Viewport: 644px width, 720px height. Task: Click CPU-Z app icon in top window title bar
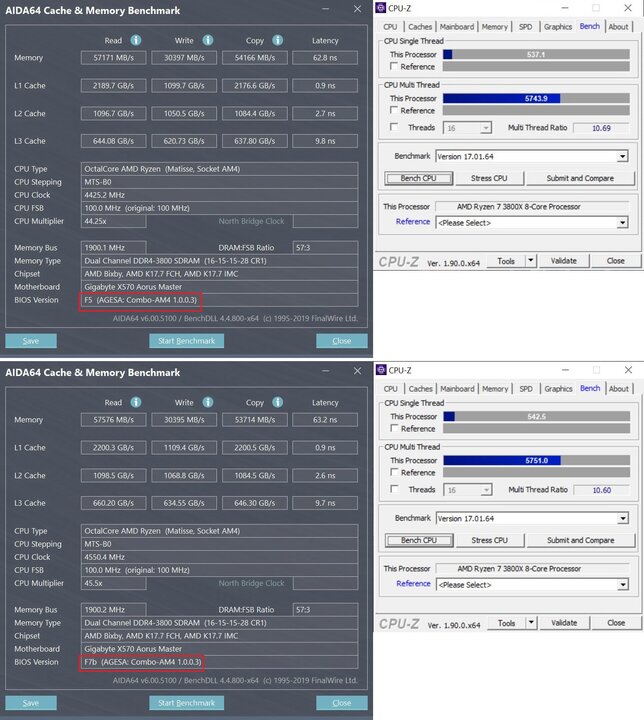(x=381, y=8)
